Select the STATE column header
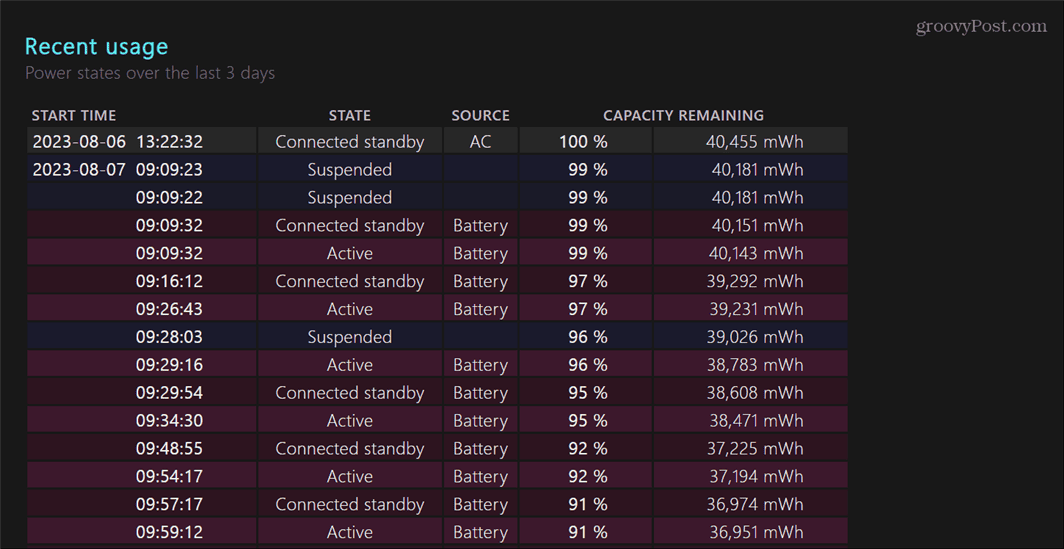The image size is (1064, 549). click(x=349, y=115)
